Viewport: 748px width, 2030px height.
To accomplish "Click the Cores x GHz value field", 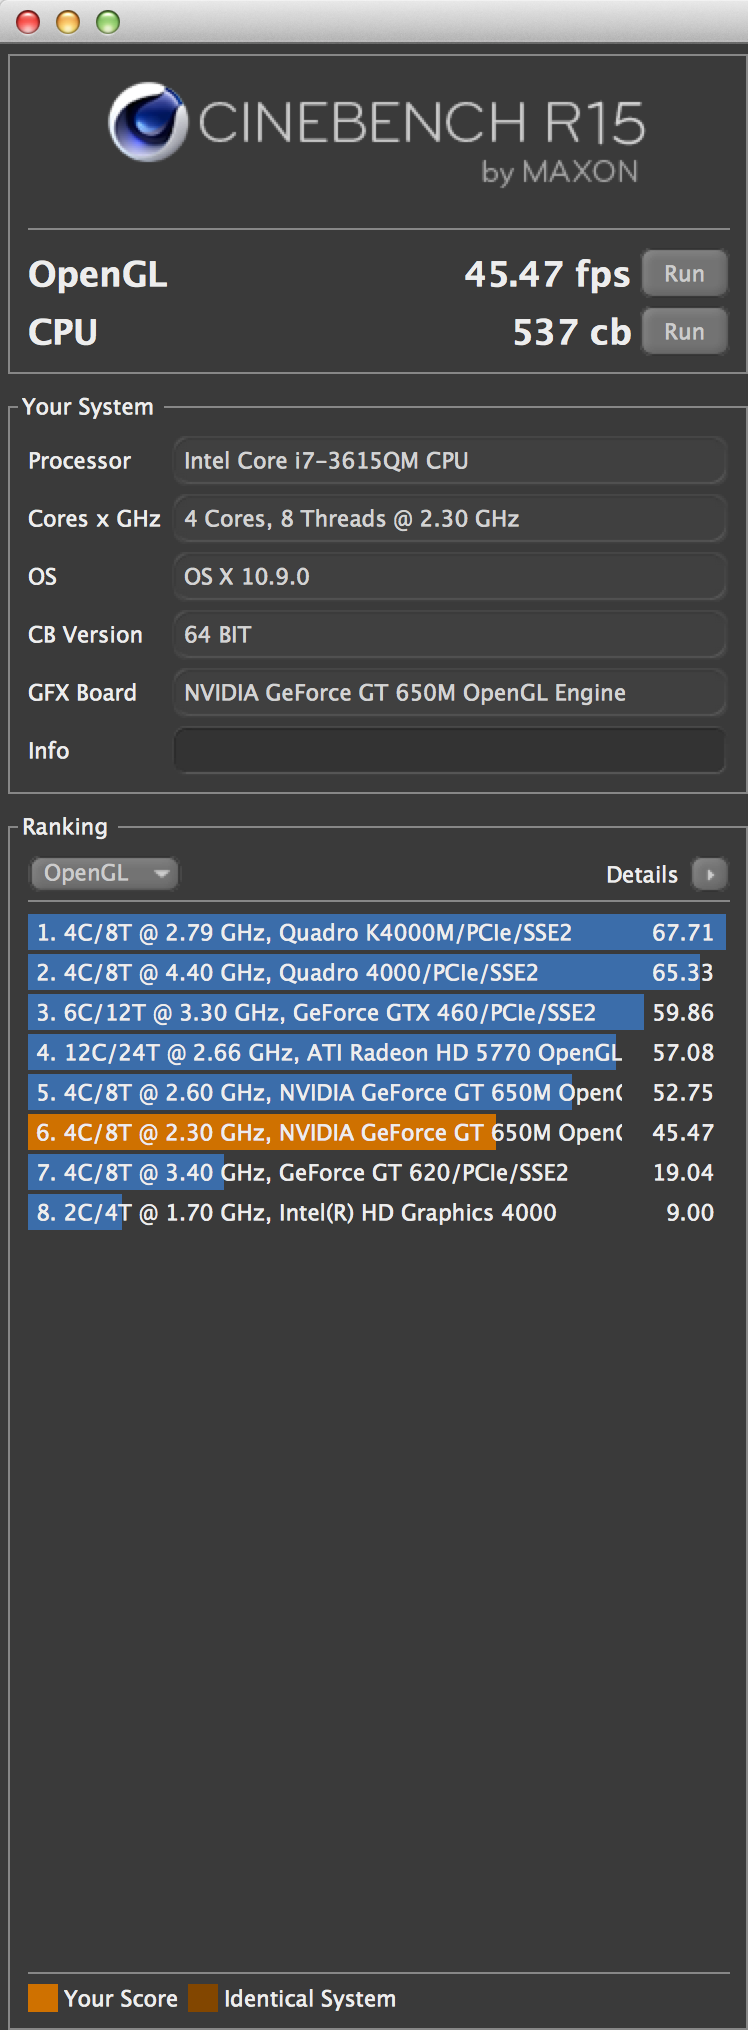I will [x=449, y=518].
